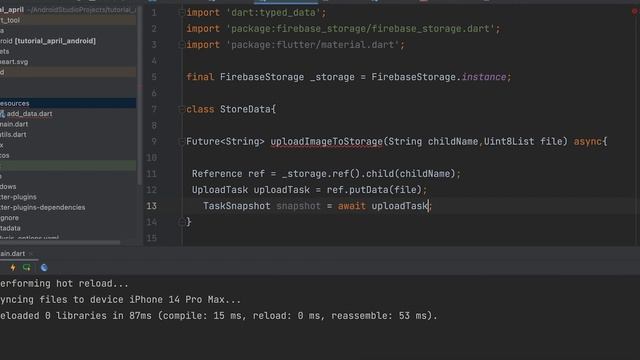Toggle the fold marker on line 3
This screenshot has height=360, width=640.
click(182, 45)
